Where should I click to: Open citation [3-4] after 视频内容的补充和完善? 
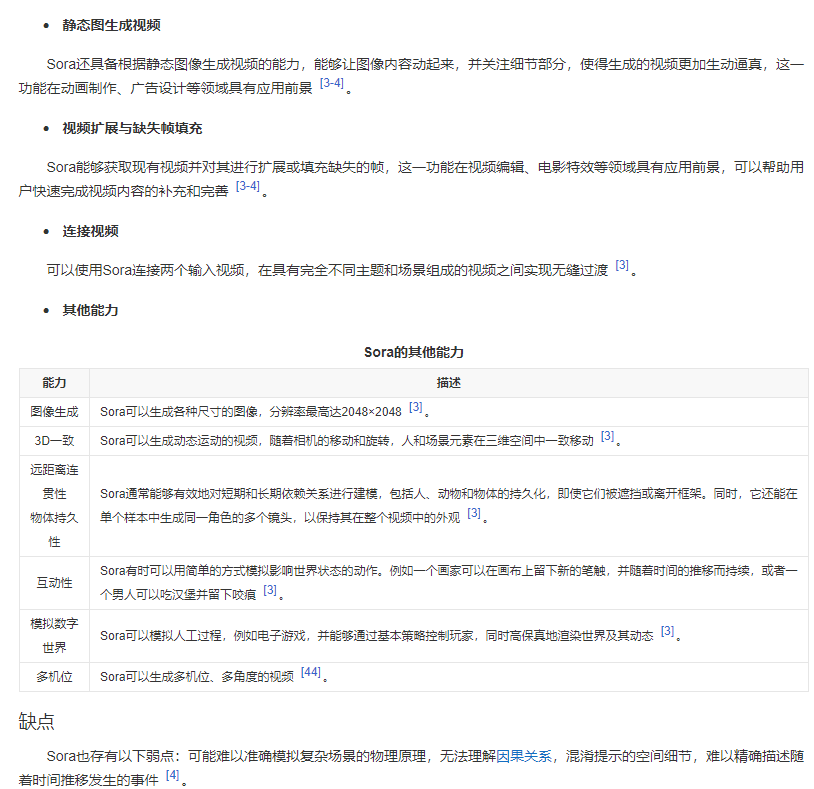[248, 186]
